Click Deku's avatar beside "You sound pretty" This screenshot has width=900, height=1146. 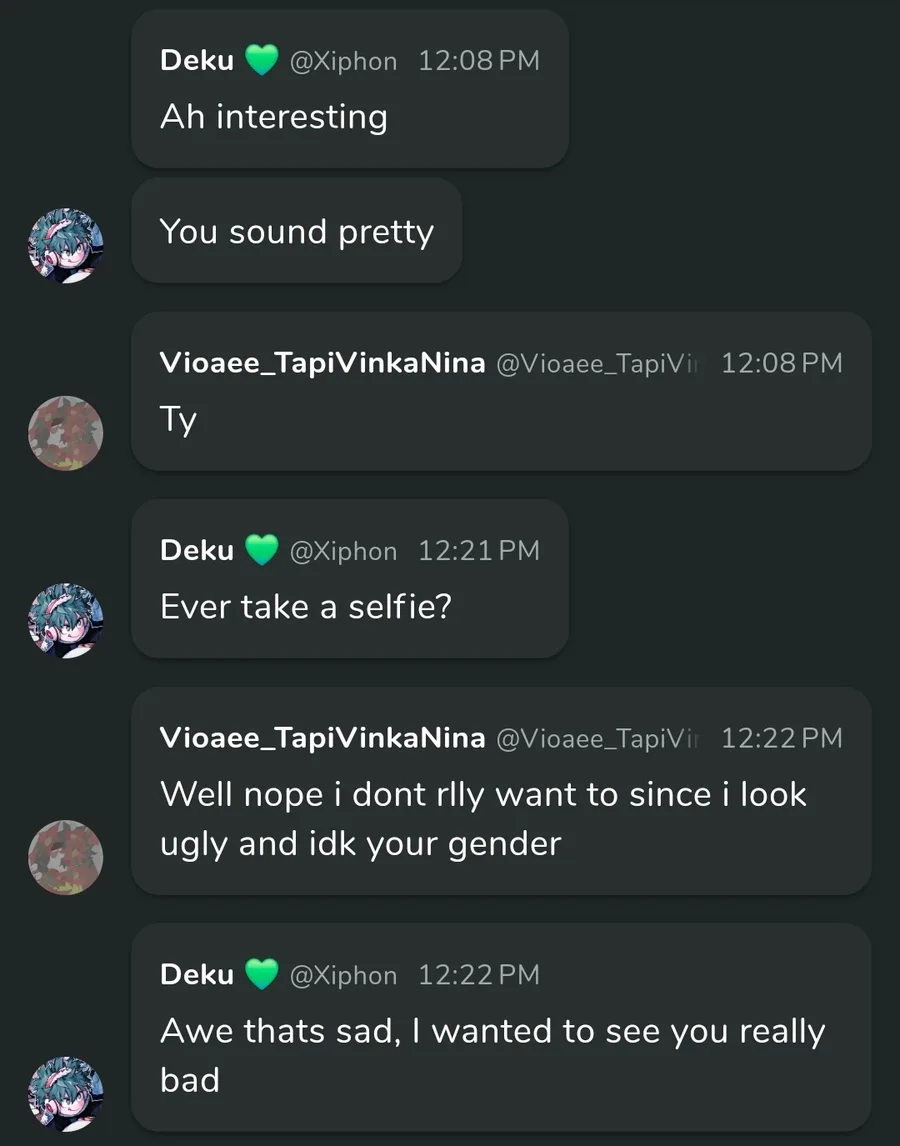click(x=66, y=246)
